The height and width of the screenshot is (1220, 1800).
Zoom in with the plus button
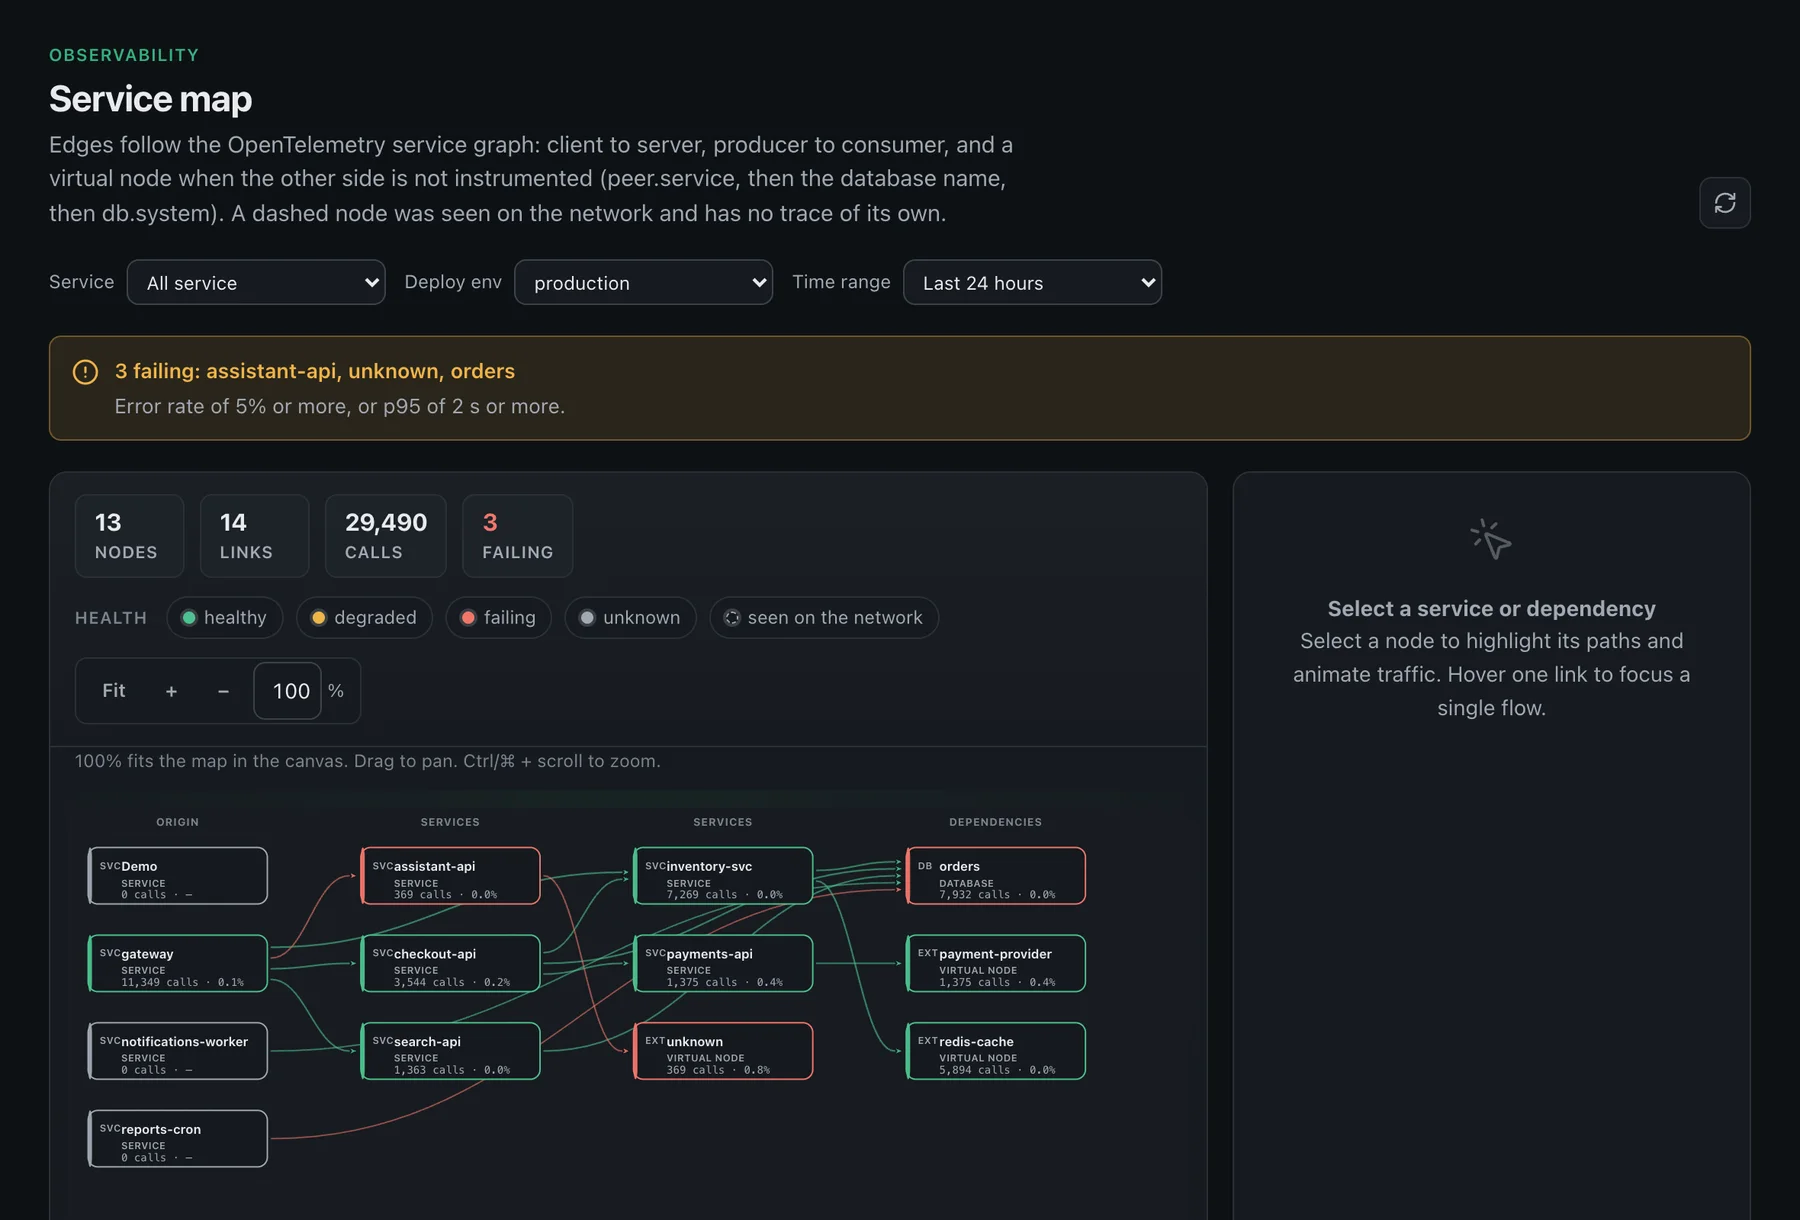click(171, 691)
